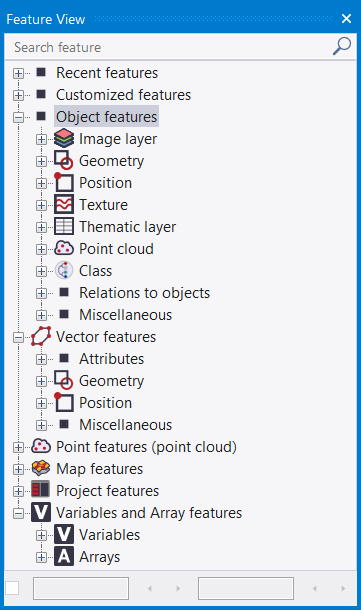Select the Variables tree item

click(x=109, y=535)
